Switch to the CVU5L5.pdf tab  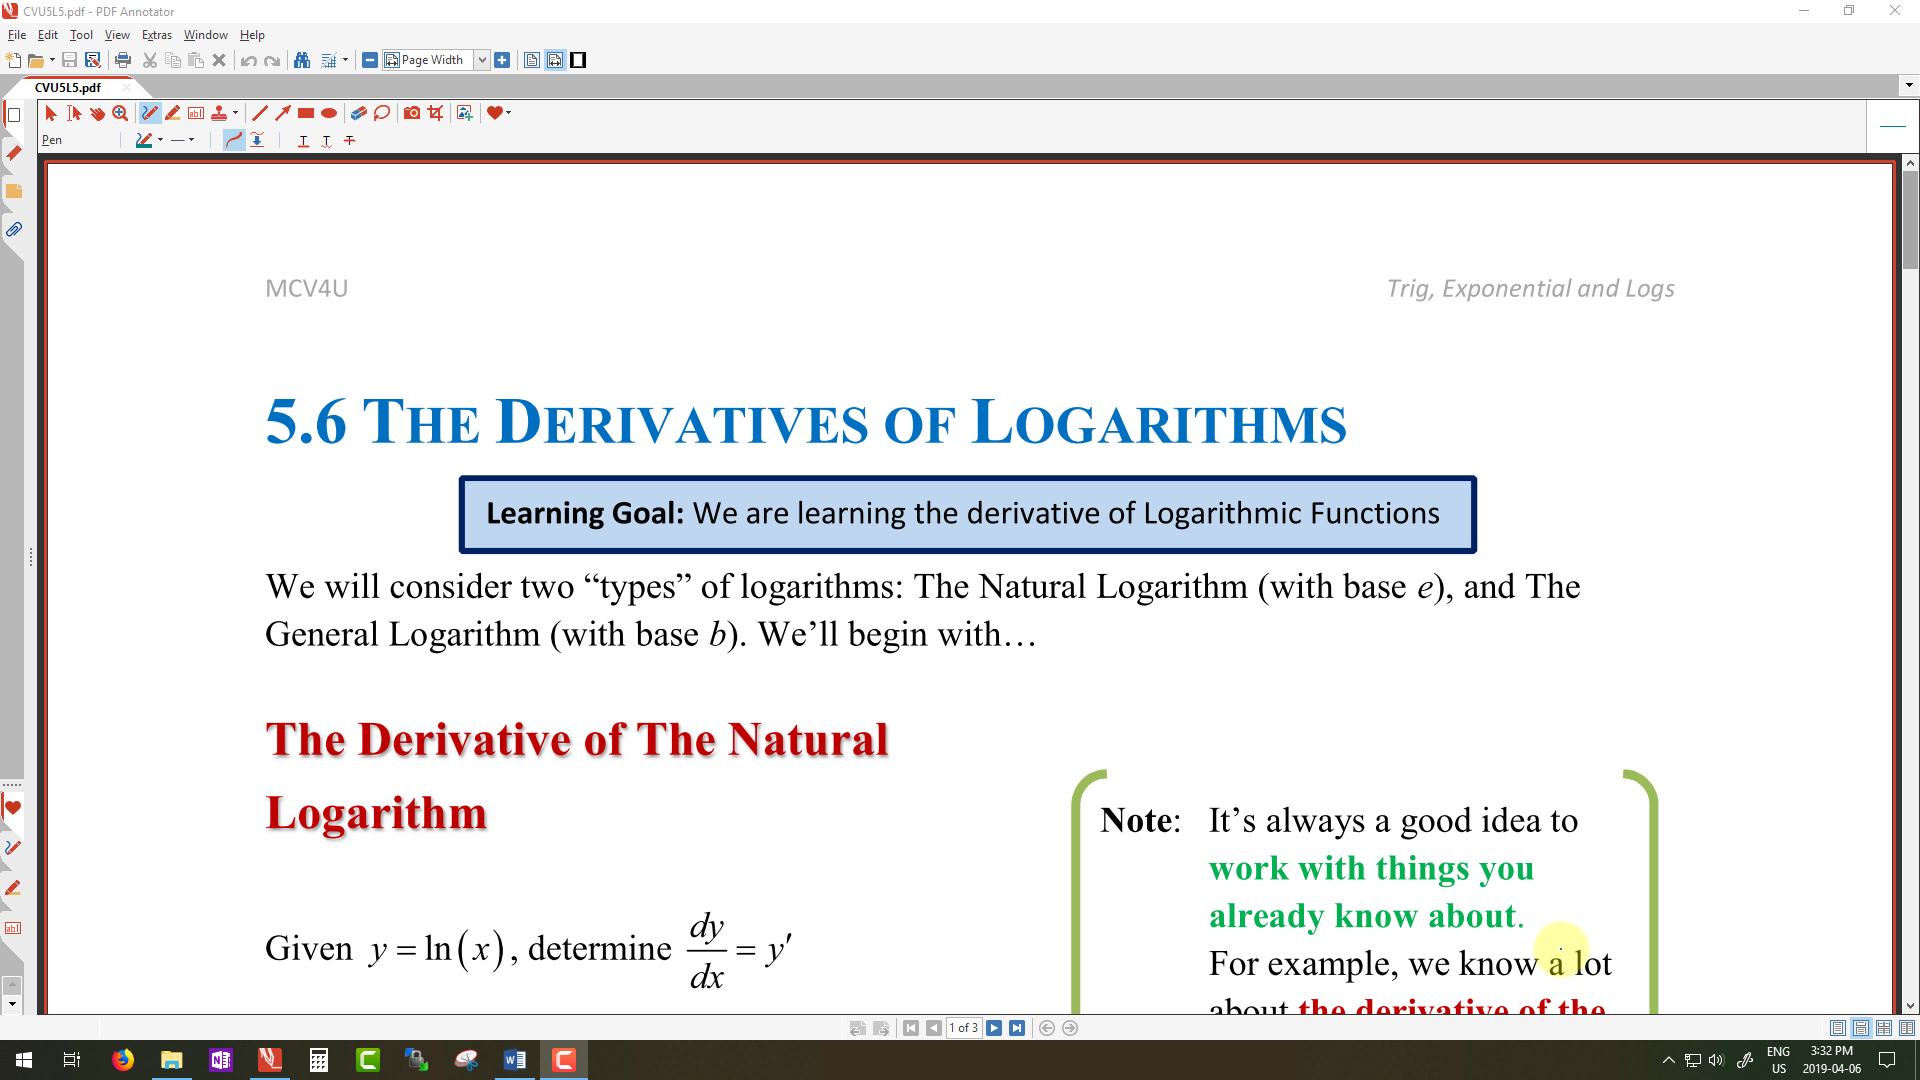(x=68, y=87)
